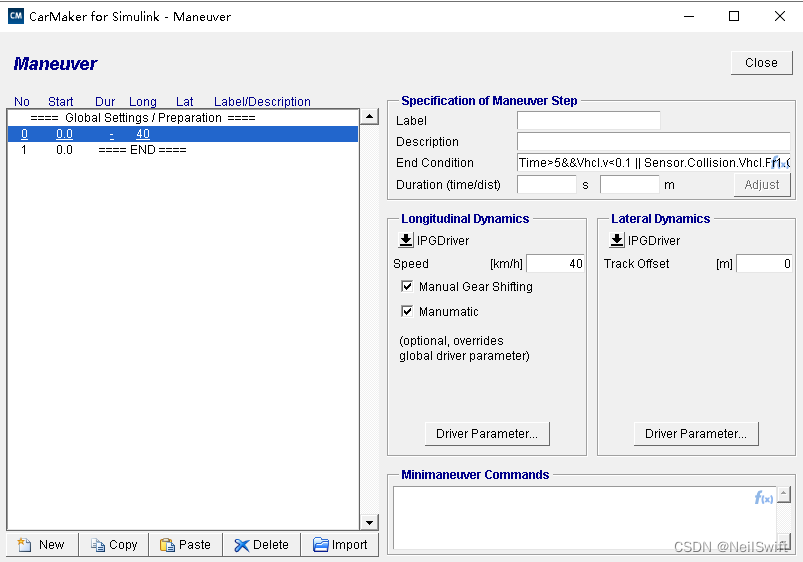Open Longitudinal Dynamics Driver Parameter dialog
The width and height of the screenshot is (803, 562).
point(487,434)
